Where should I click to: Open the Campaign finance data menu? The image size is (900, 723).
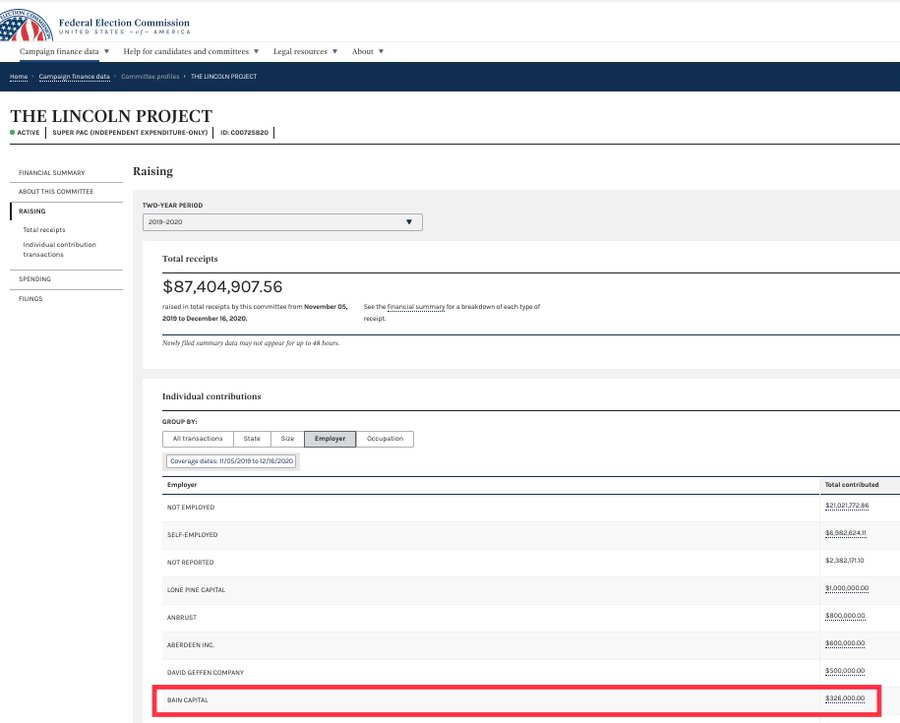tap(64, 52)
